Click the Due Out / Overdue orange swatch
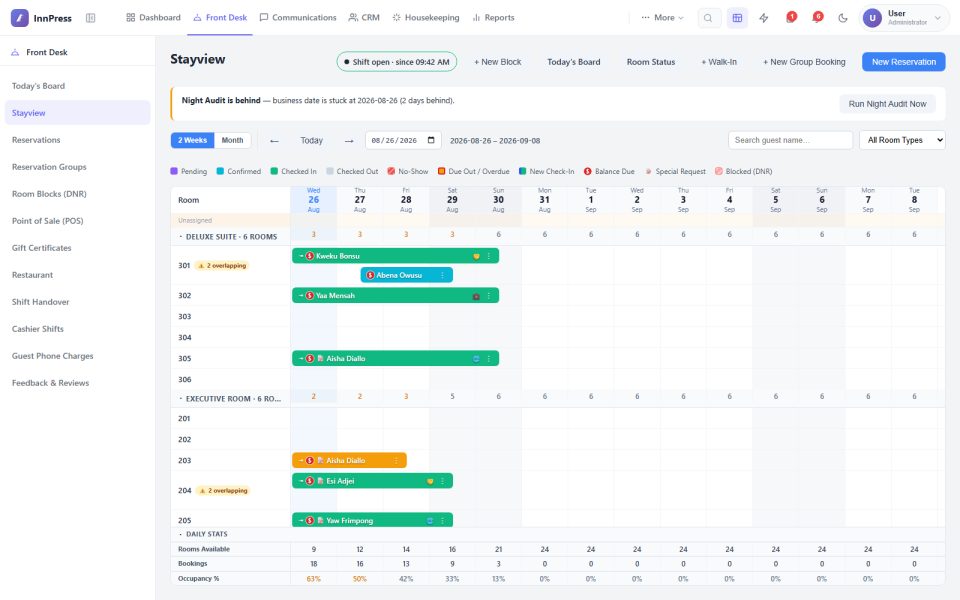The image size is (960, 600). click(441, 171)
